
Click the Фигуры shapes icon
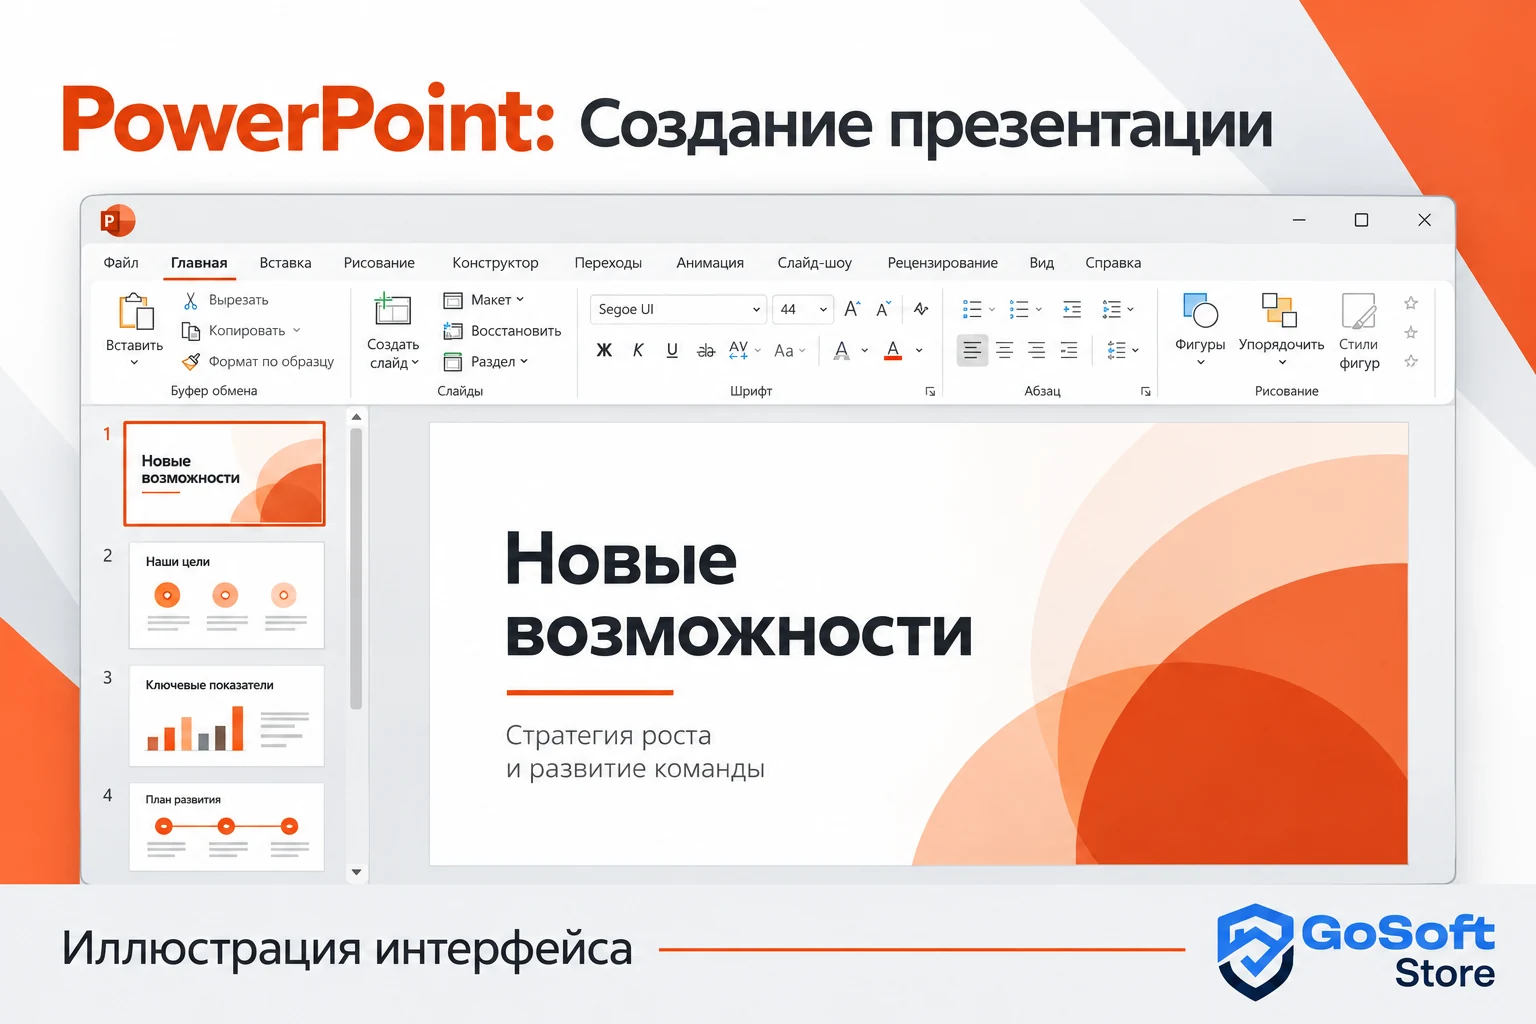[1200, 310]
